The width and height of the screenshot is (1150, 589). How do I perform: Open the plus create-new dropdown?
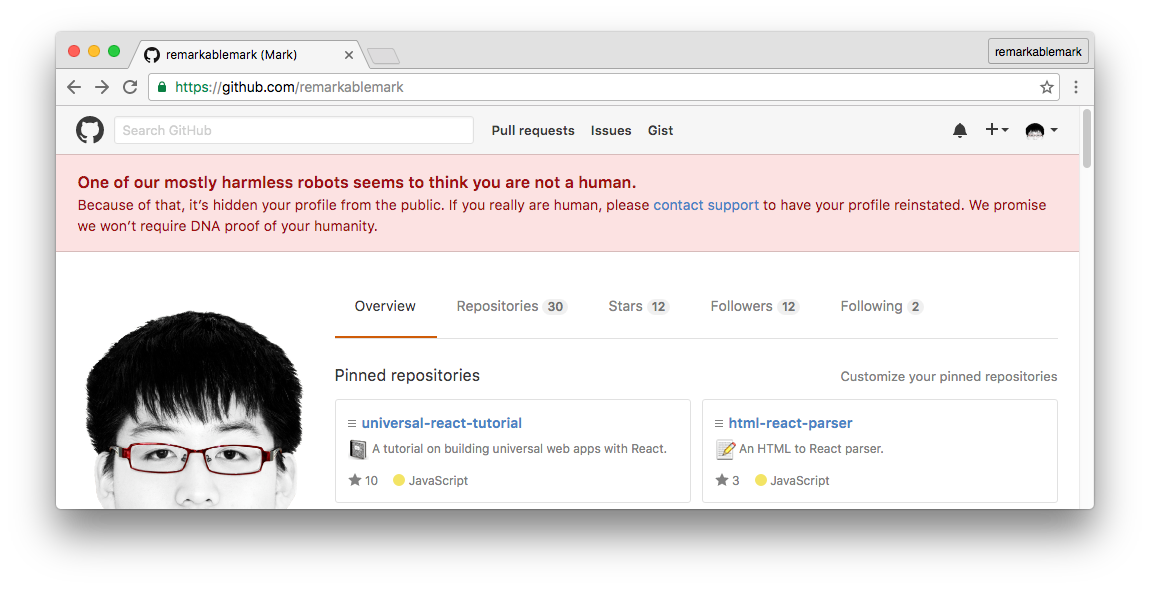click(997, 129)
